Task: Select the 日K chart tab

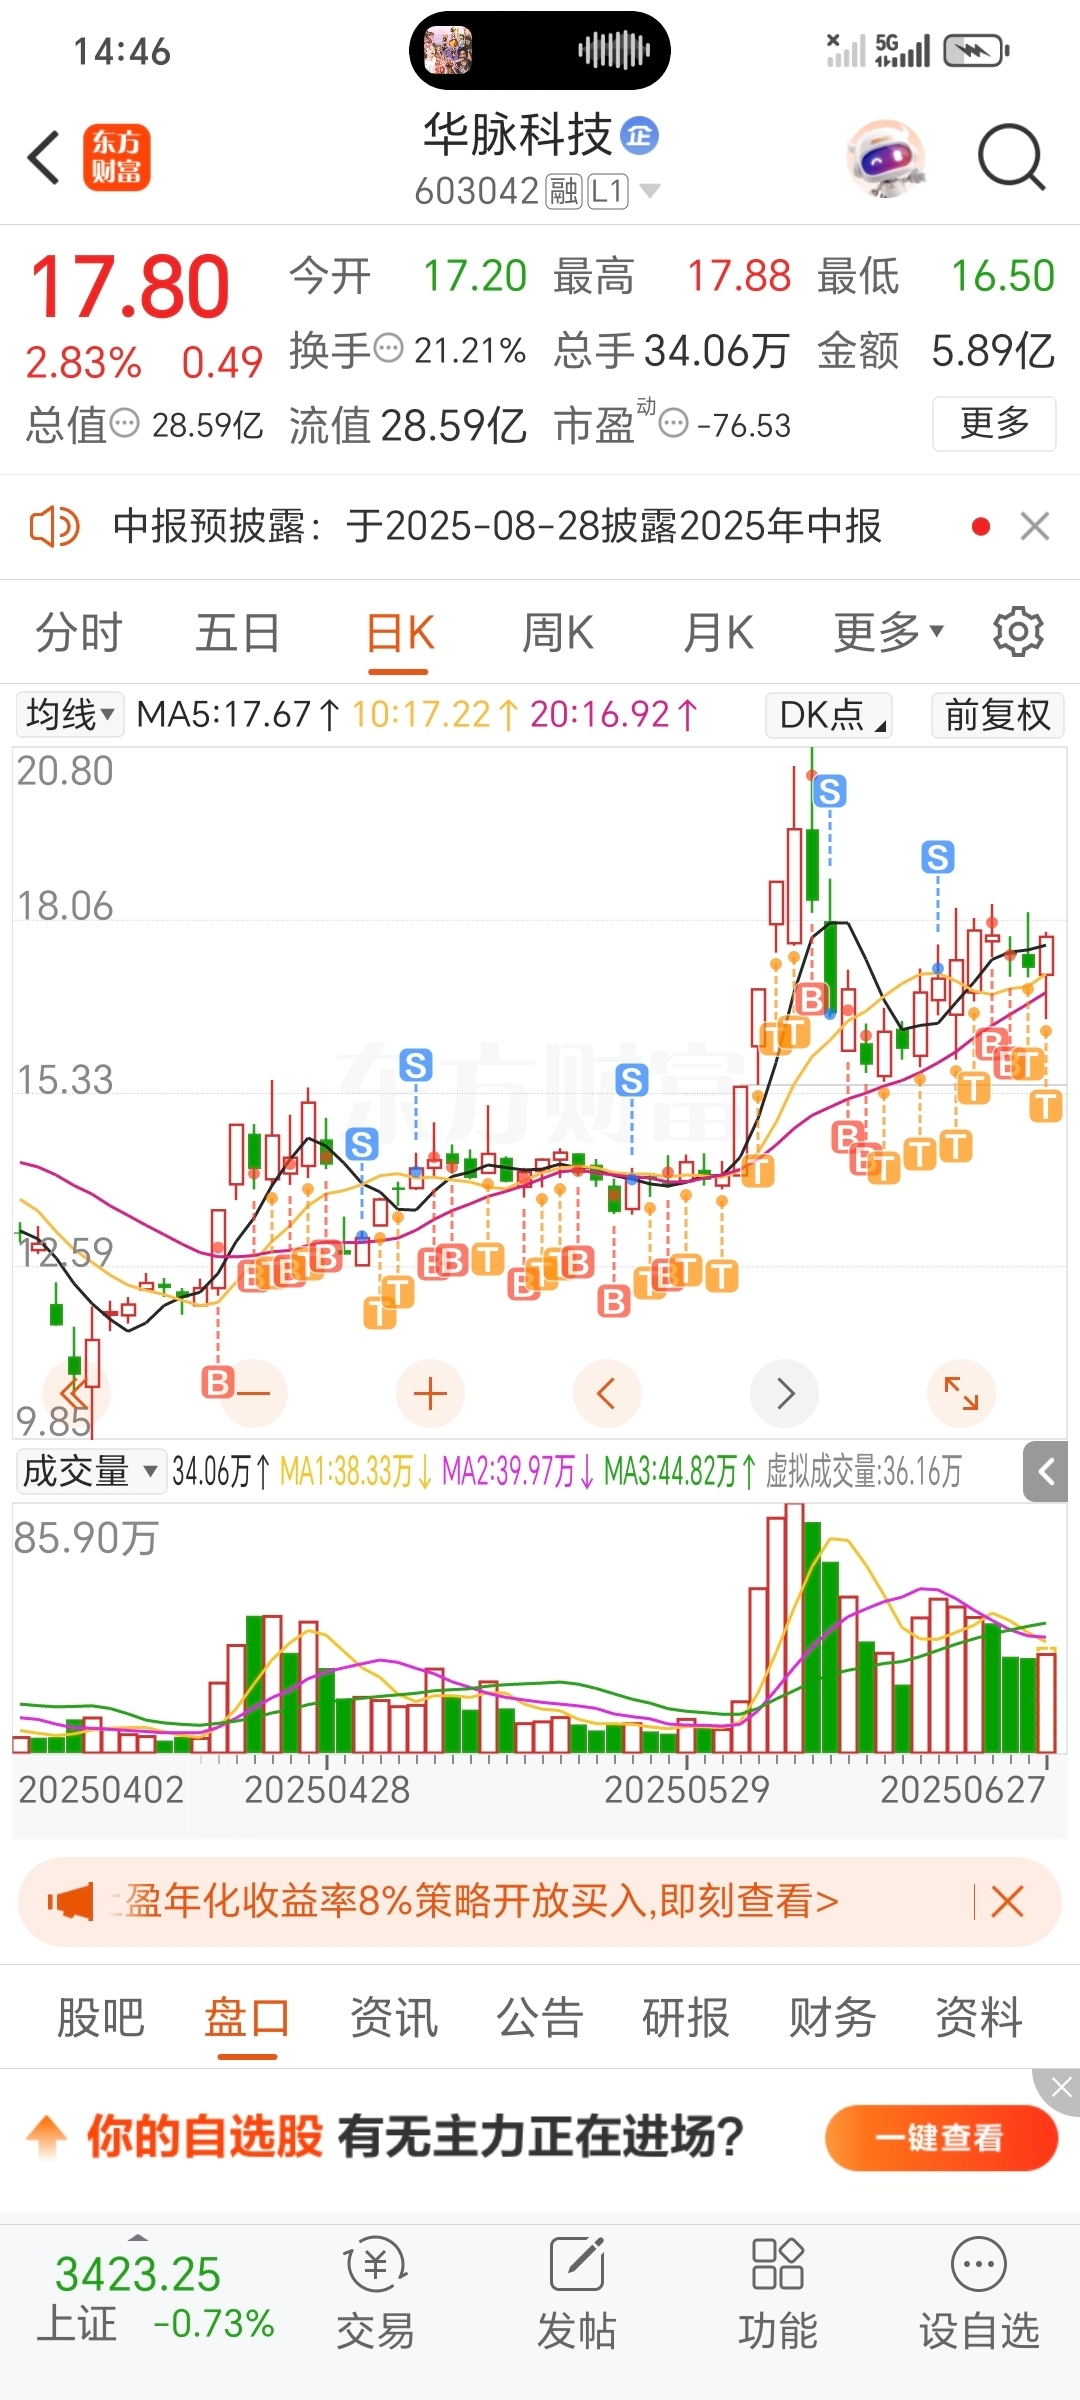Action: (399, 633)
